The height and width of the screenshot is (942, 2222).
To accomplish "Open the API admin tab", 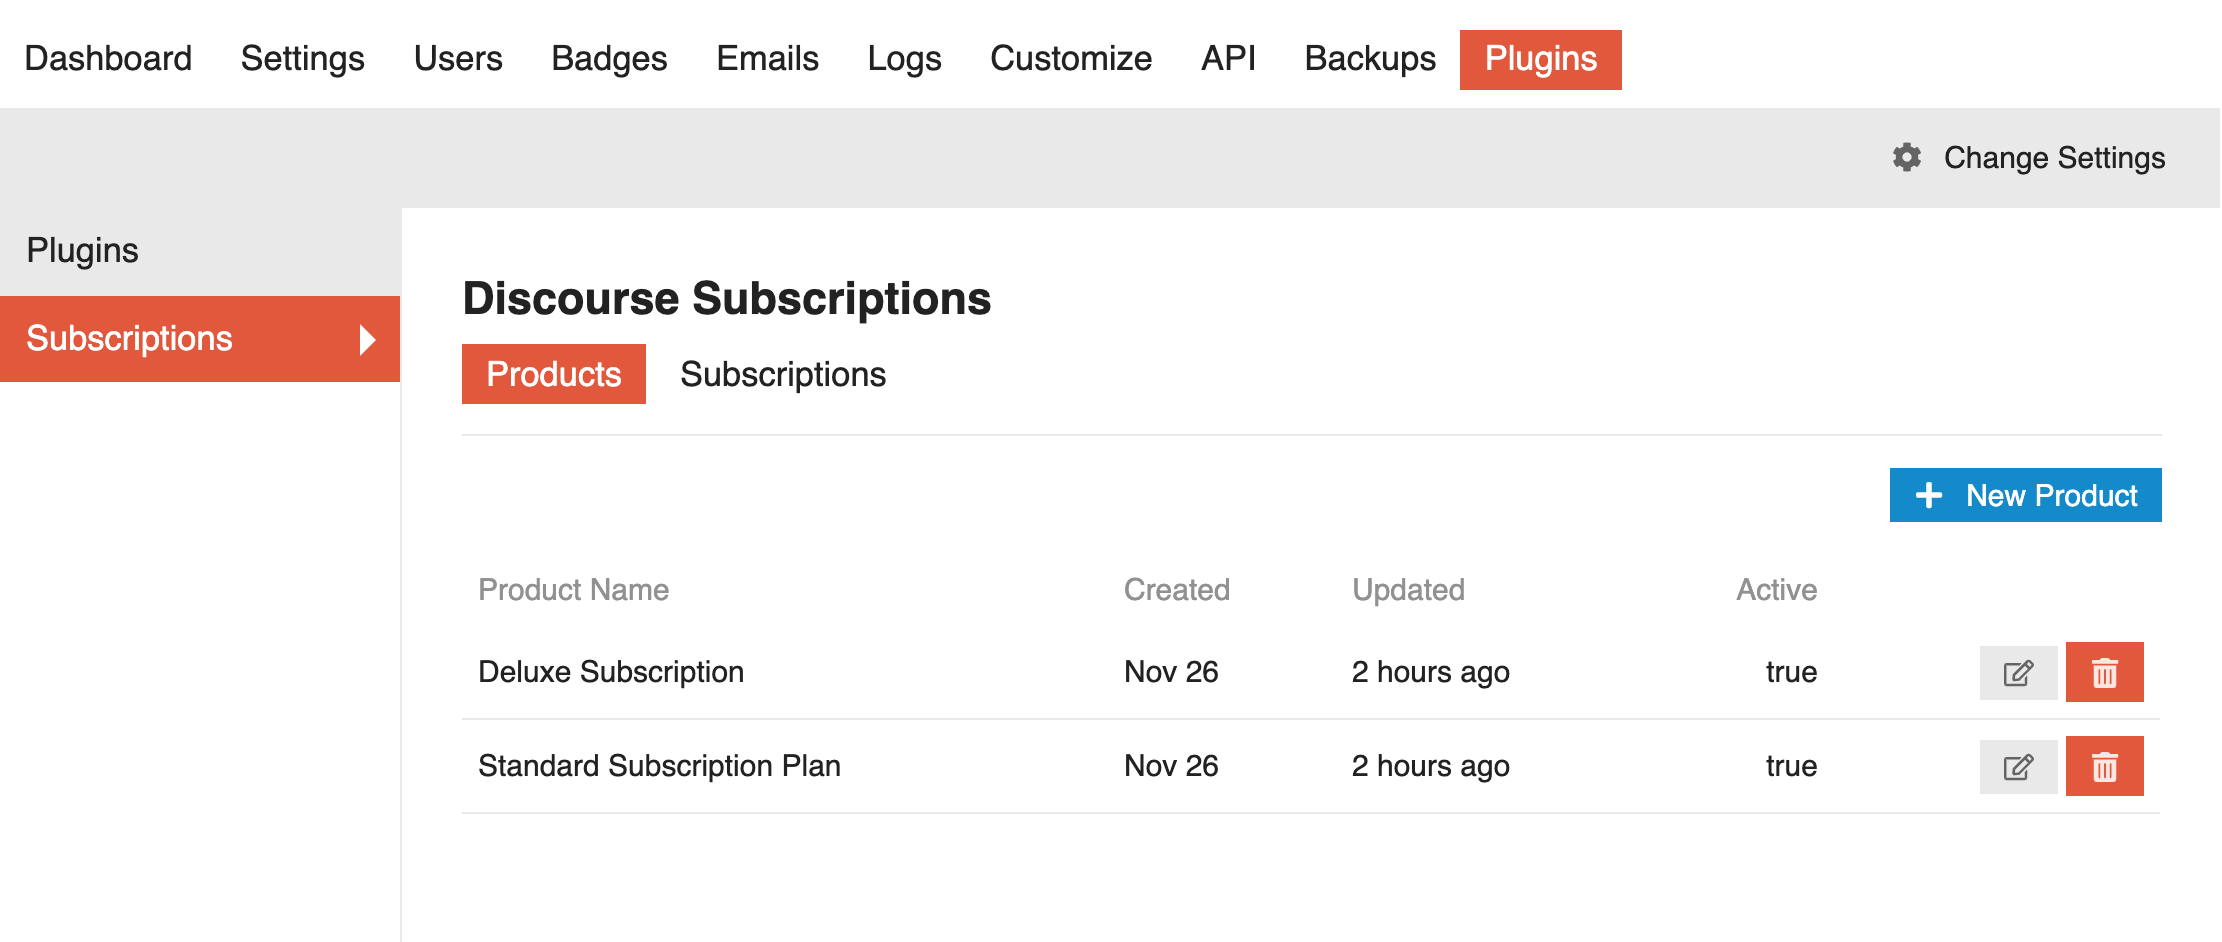I will tap(1228, 58).
